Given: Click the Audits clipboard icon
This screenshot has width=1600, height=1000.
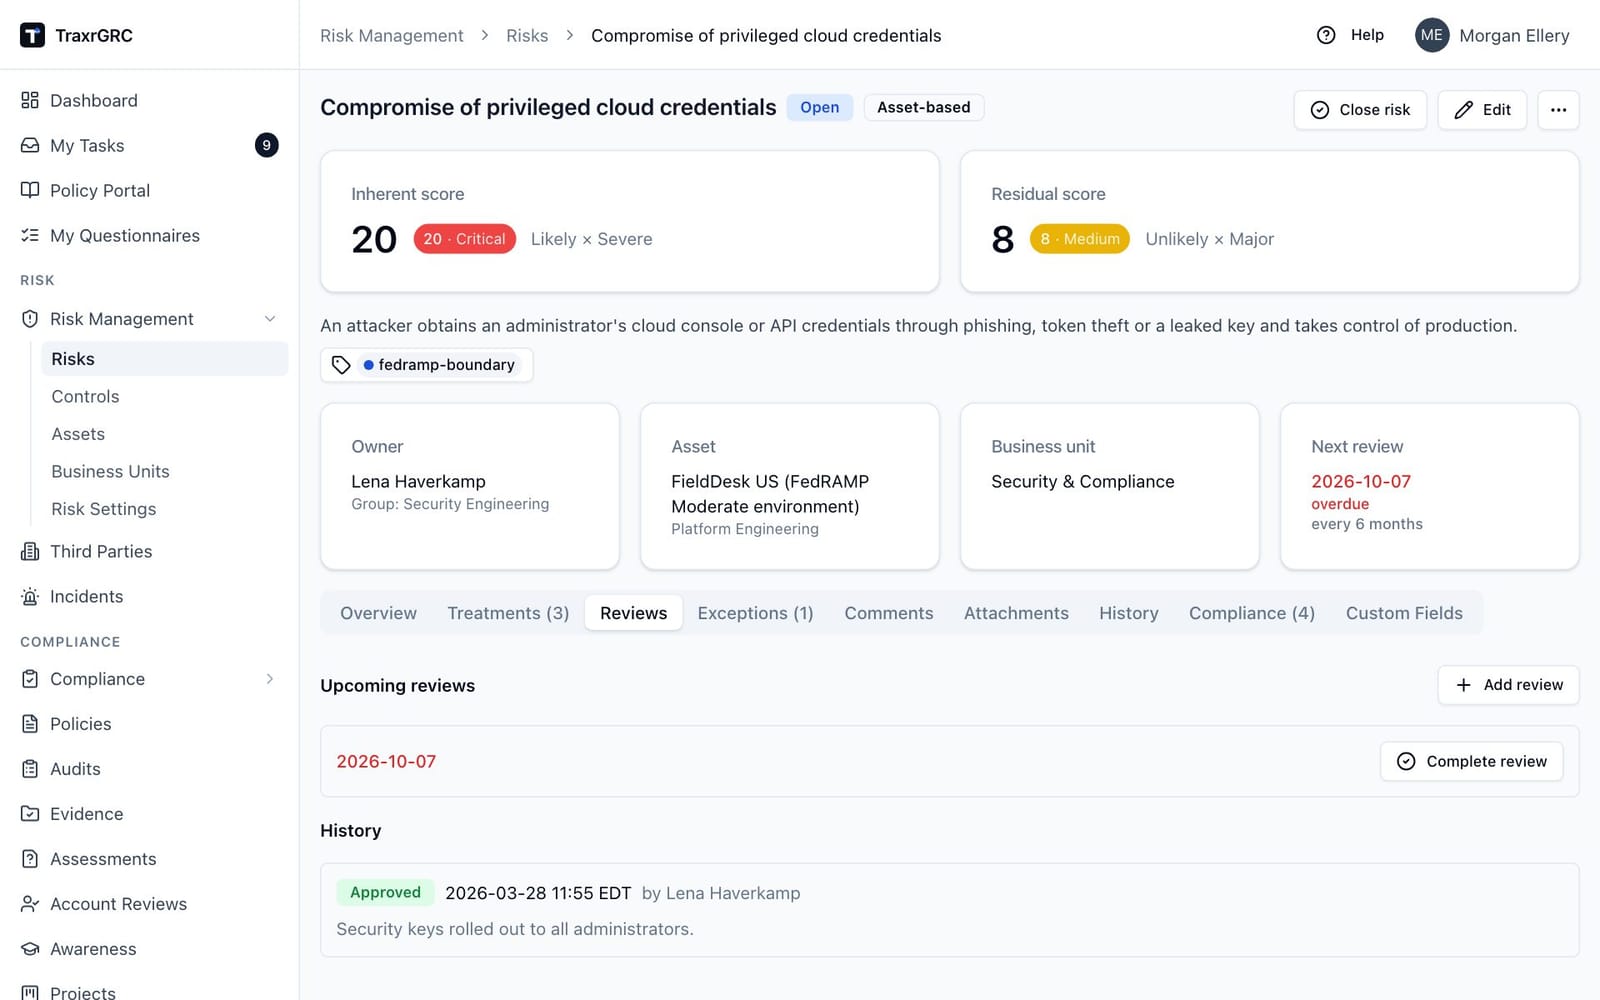Looking at the screenshot, I should pyautogui.click(x=30, y=769).
